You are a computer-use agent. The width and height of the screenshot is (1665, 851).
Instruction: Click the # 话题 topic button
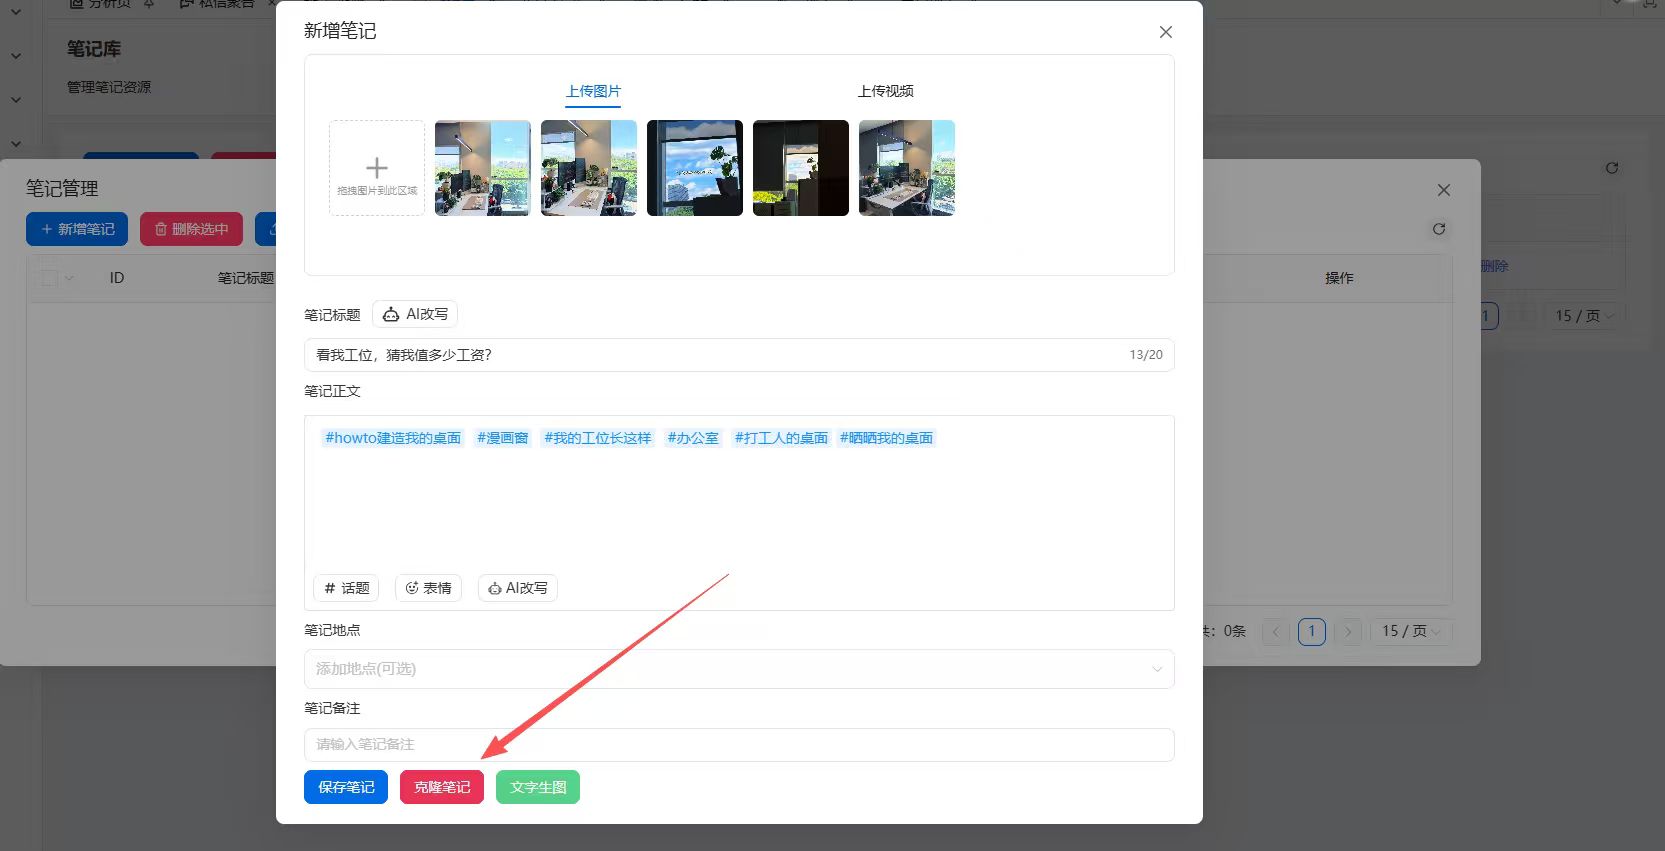click(x=346, y=588)
